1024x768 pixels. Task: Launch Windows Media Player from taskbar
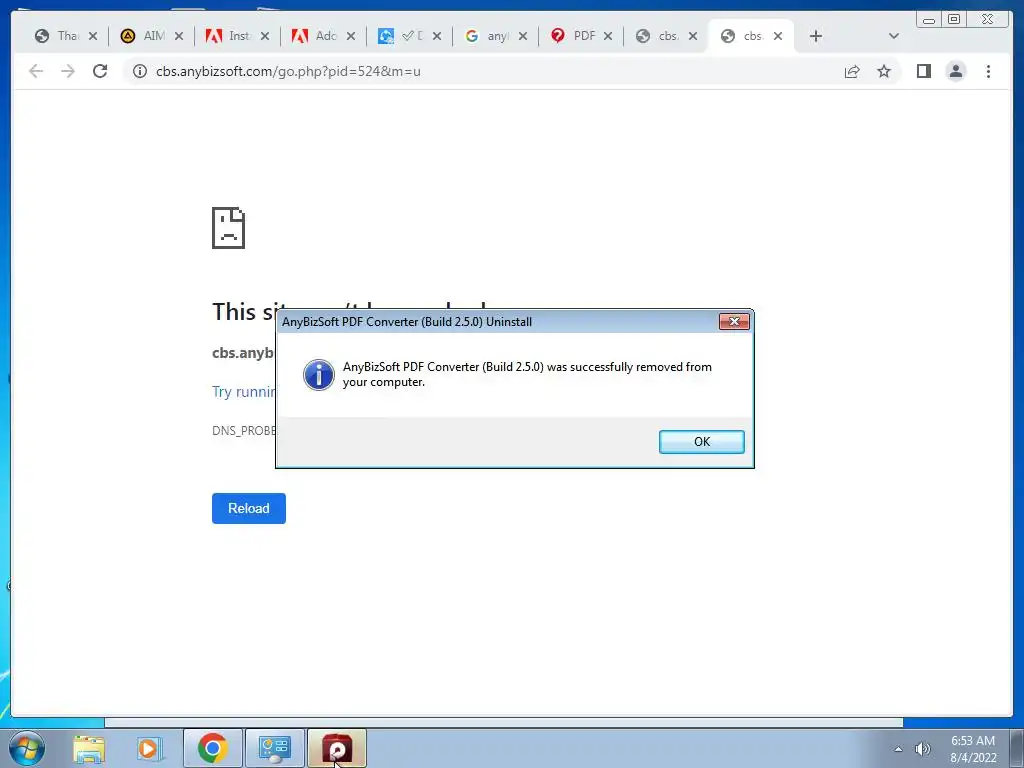coord(150,749)
